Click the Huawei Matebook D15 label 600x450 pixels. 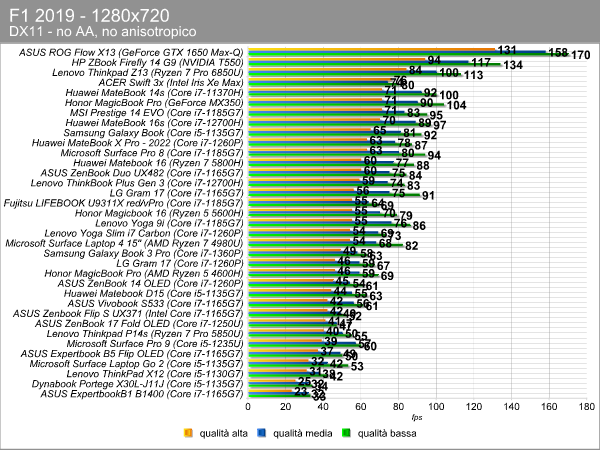click(x=153, y=293)
